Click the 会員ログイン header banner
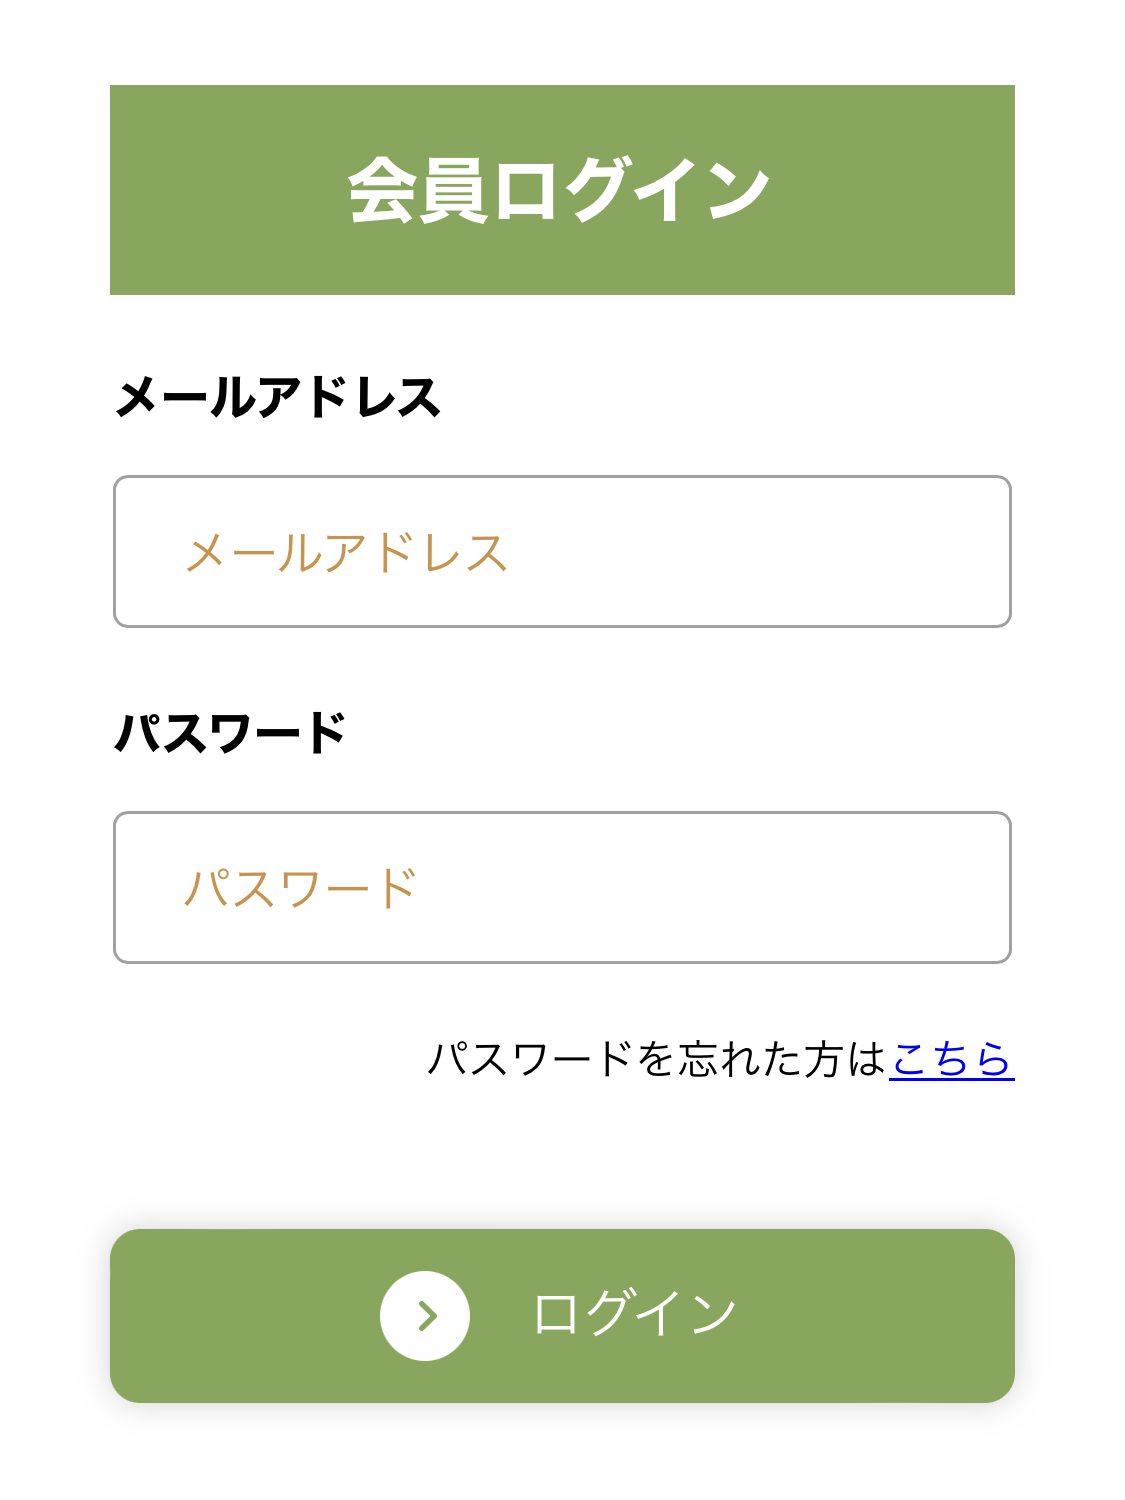Image resolution: width=1125 pixels, height=1500 pixels. (x=562, y=190)
